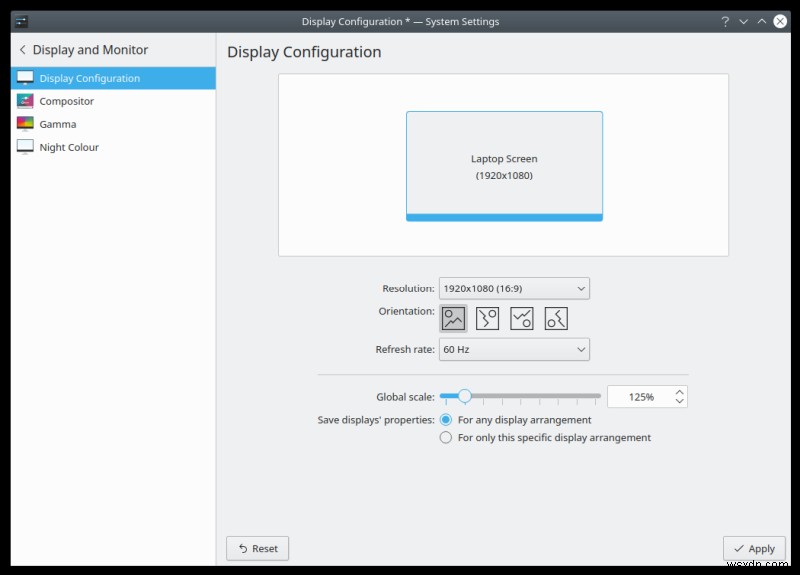
Task: Decrease global scale with the down arrow
Action: 680,401
